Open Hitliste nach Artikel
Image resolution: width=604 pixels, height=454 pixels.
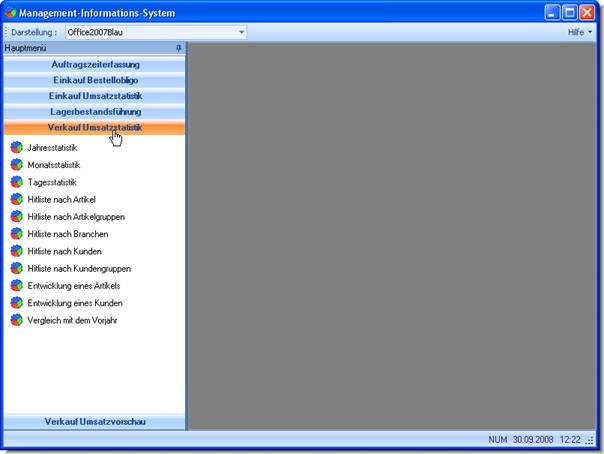pyautogui.click(x=61, y=199)
